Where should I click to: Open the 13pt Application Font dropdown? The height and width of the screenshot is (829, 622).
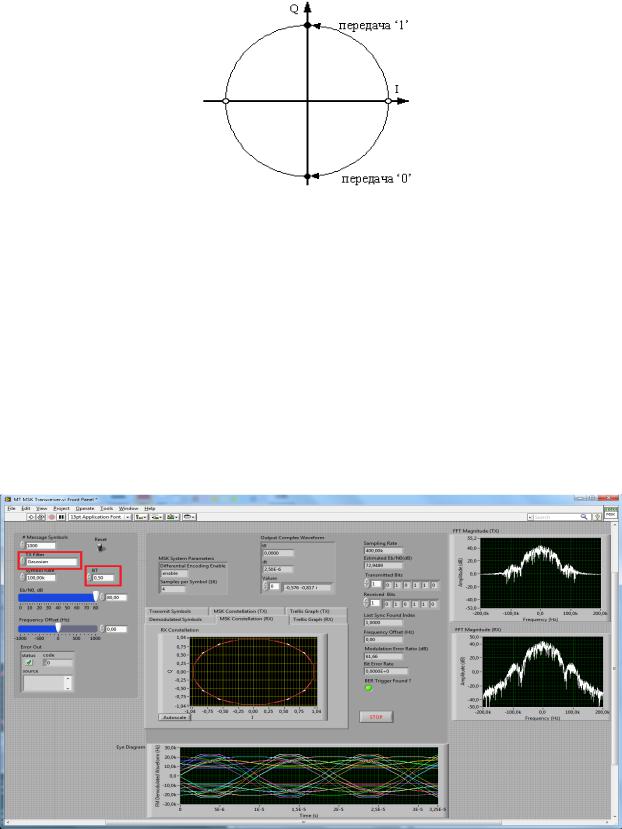99,517
